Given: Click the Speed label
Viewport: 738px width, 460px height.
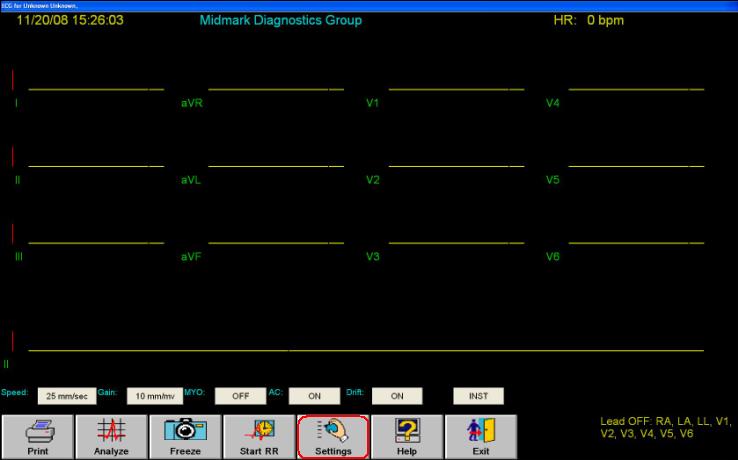Looking at the screenshot, I should pos(15,393).
